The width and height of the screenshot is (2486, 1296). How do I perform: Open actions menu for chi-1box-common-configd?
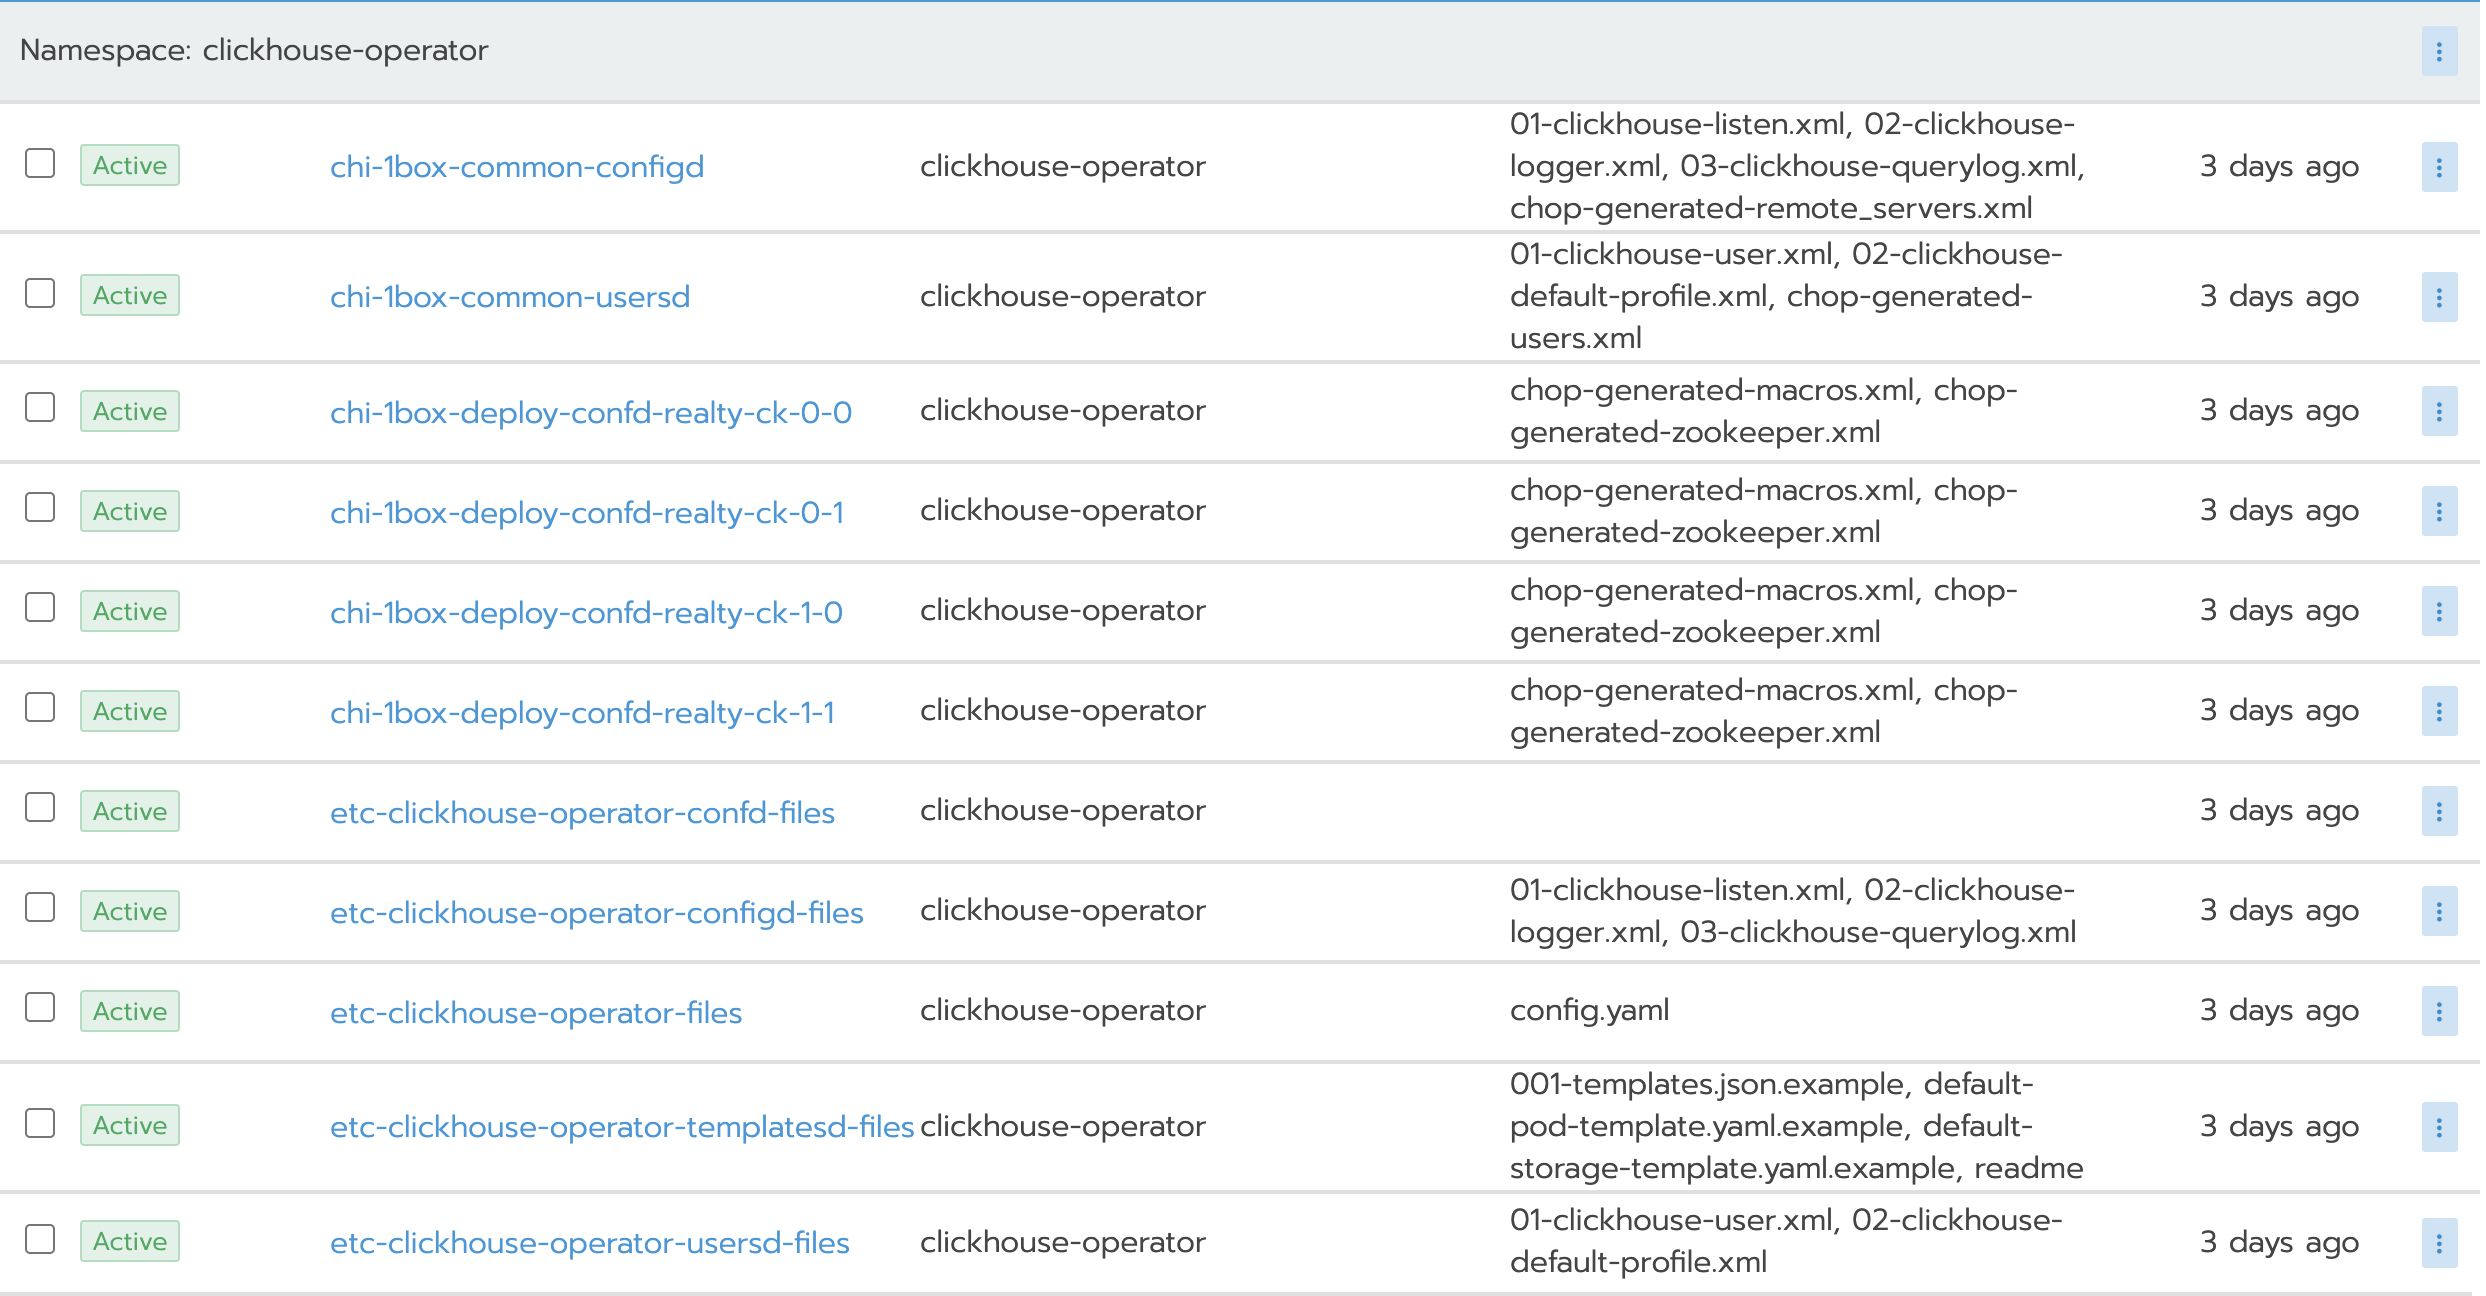click(x=2438, y=167)
